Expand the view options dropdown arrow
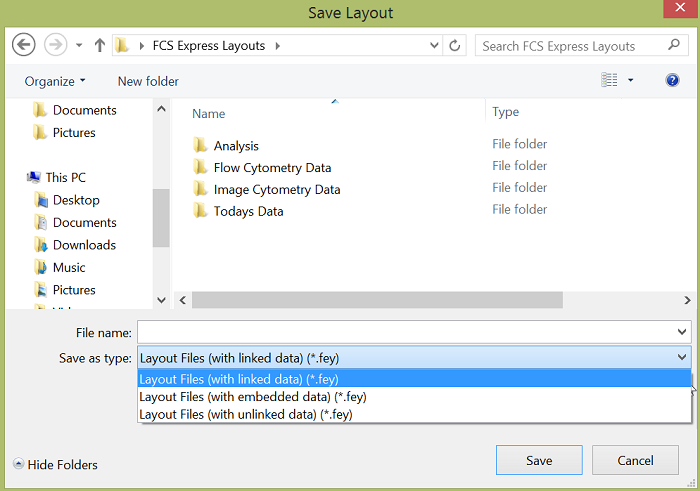700x491 pixels. click(x=631, y=80)
